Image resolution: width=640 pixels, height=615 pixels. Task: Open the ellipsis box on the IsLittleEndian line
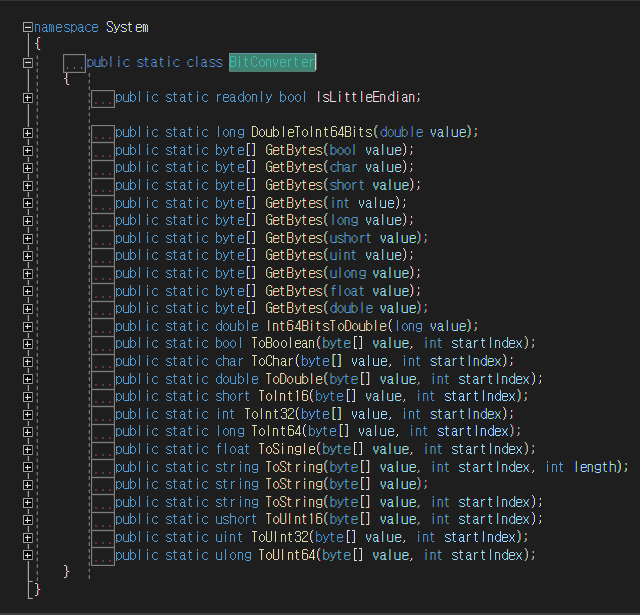tap(103, 99)
